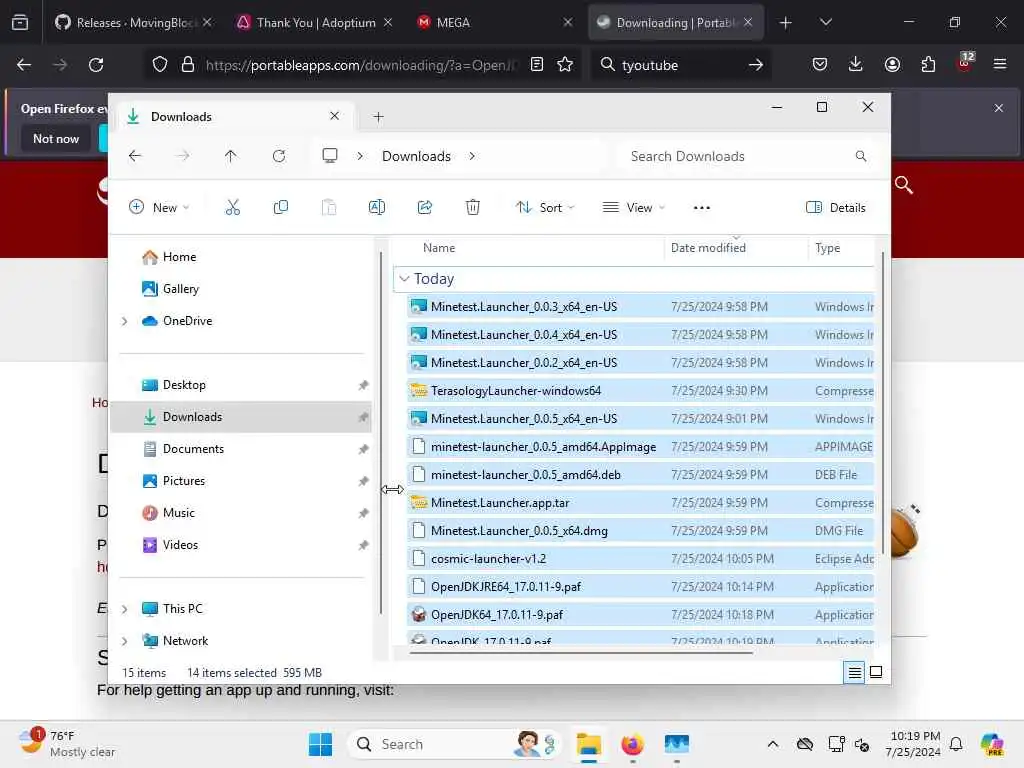Switch to large thumbnails view icon in status bar
The image size is (1024, 768).
876,672
